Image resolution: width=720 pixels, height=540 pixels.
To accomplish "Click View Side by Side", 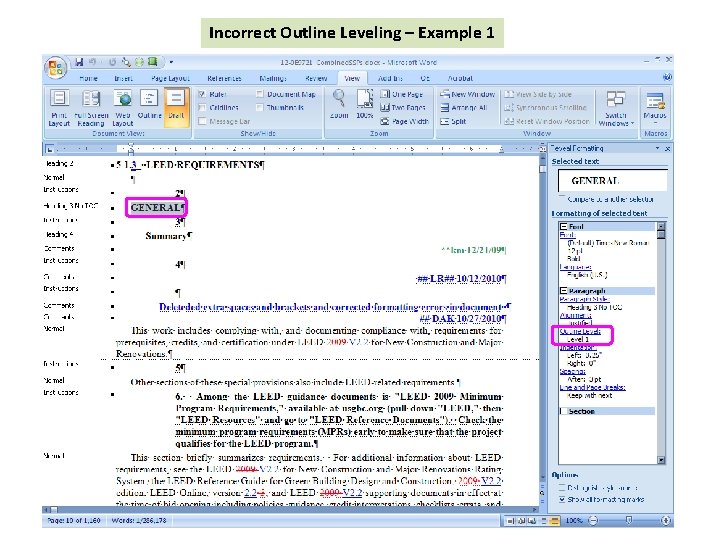I will click(x=538, y=94).
